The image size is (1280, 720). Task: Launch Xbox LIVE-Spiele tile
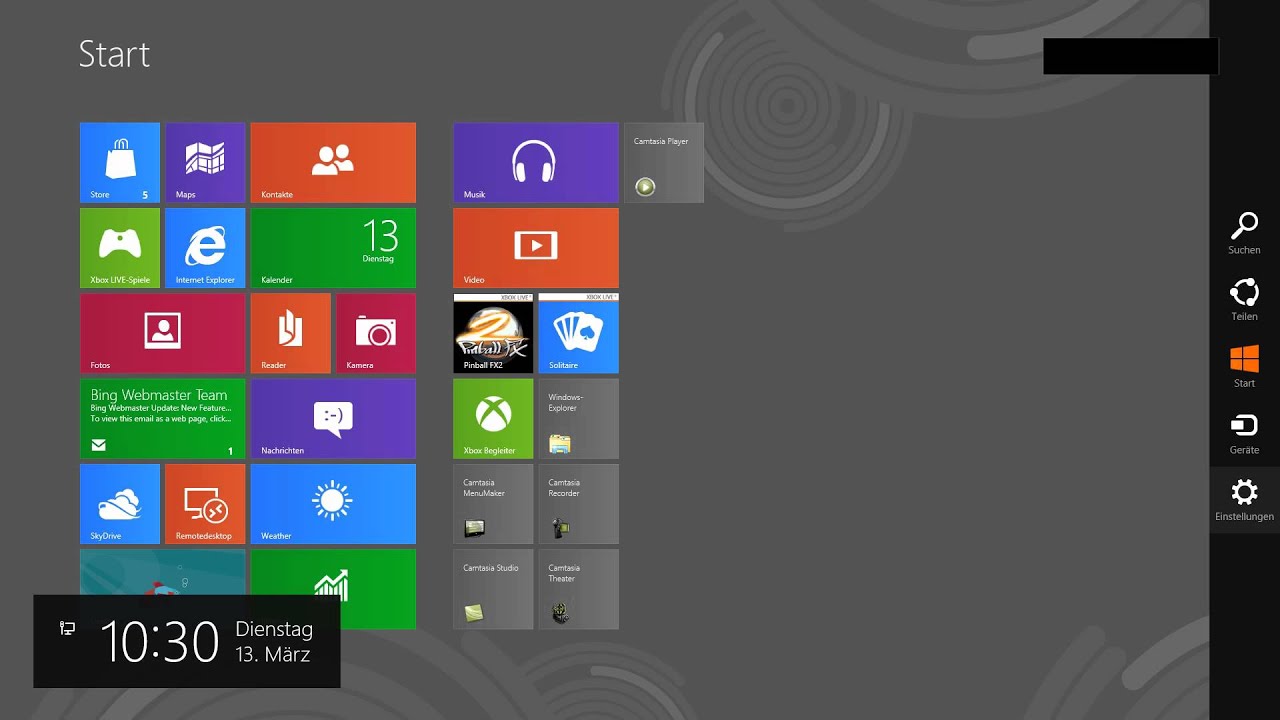[120, 248]
